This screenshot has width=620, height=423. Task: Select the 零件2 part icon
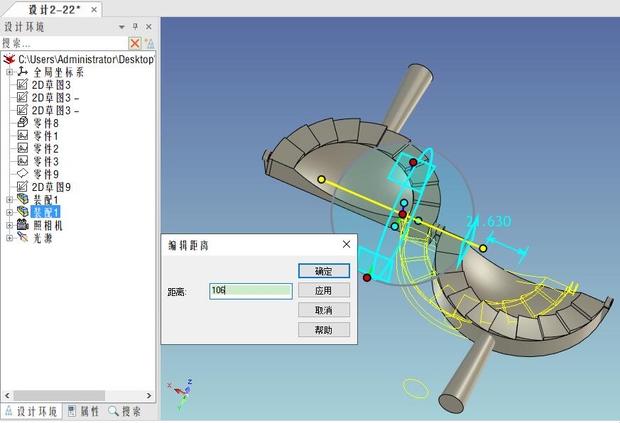[23, 148]
